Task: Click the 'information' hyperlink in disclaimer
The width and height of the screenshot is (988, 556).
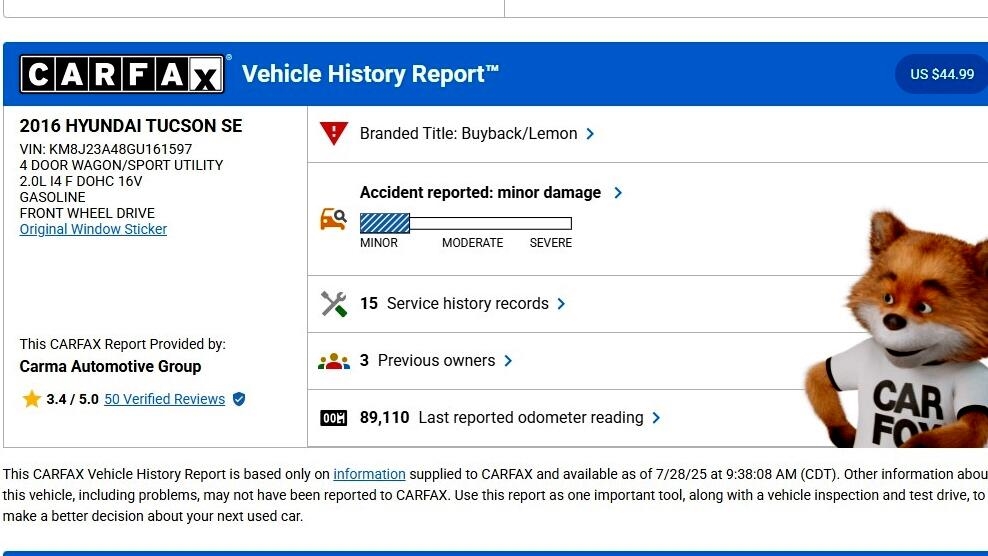Action: (x=369, y=474)
